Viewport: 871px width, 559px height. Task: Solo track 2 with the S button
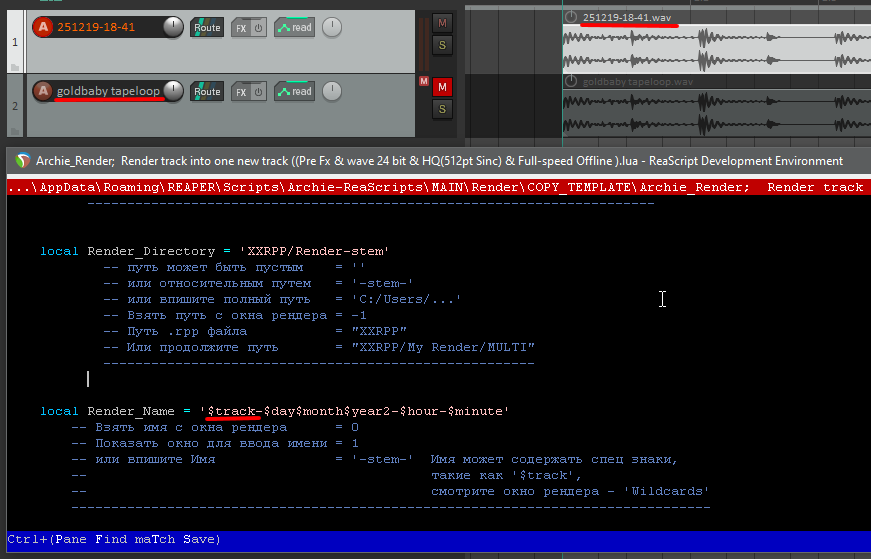442,109
